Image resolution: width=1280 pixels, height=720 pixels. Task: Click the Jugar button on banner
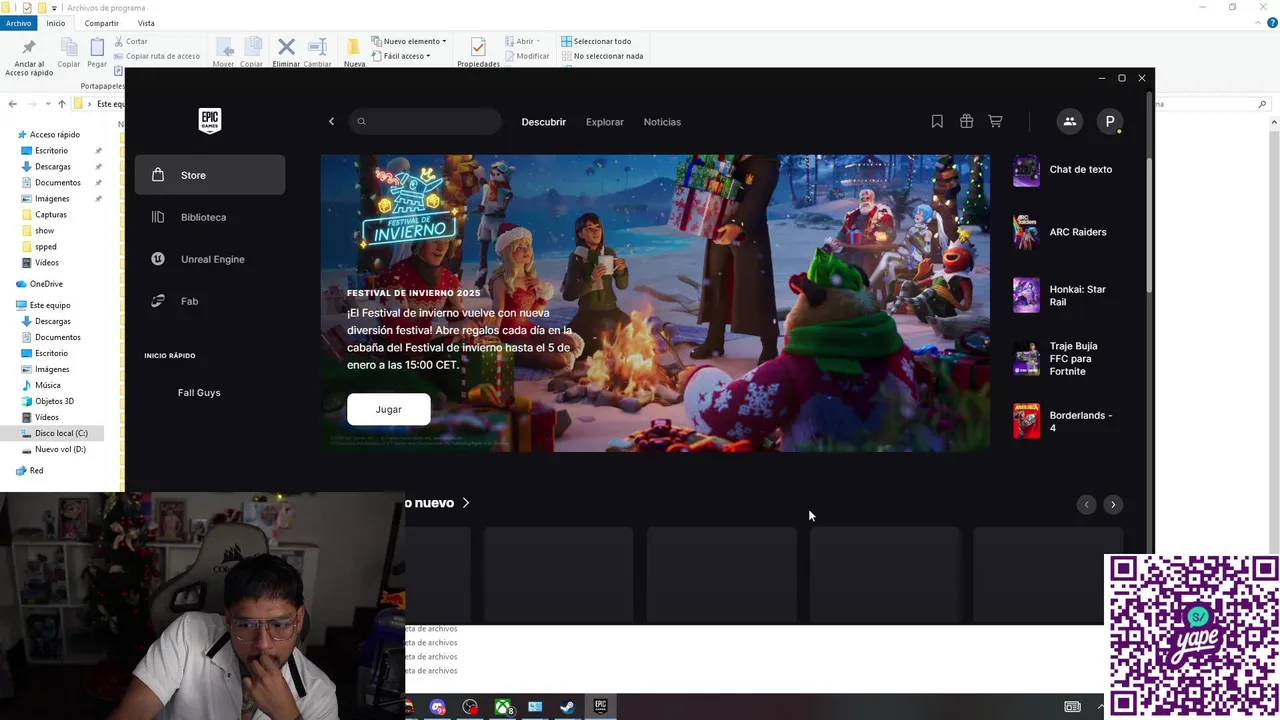[x=389, y=409]
